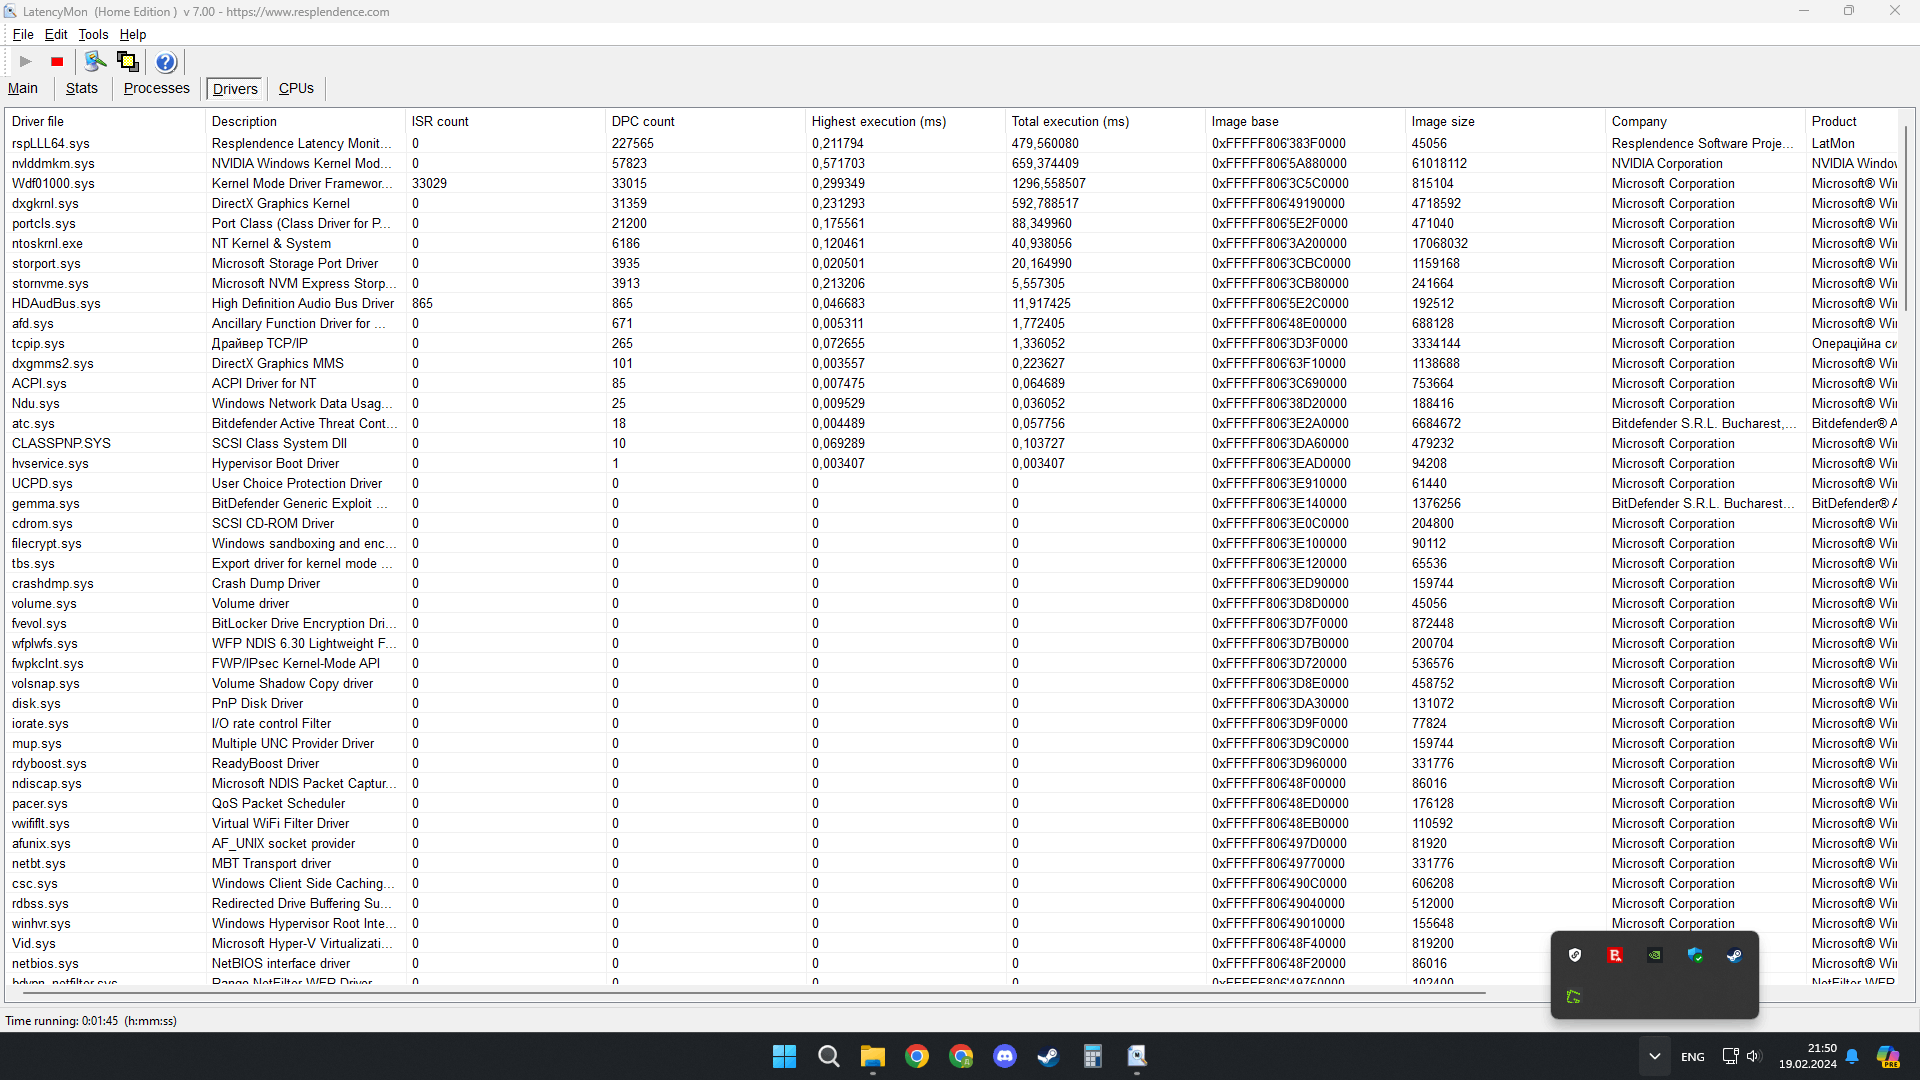The image size is (1920, 1080).
Task: Click the Start monitoring button (green play icon)
Action: pos(24,62)
